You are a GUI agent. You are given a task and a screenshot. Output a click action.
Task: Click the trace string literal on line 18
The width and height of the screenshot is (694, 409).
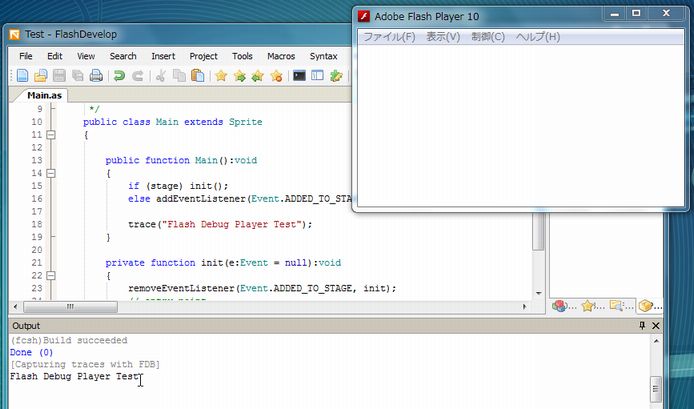tap(231, 224)
